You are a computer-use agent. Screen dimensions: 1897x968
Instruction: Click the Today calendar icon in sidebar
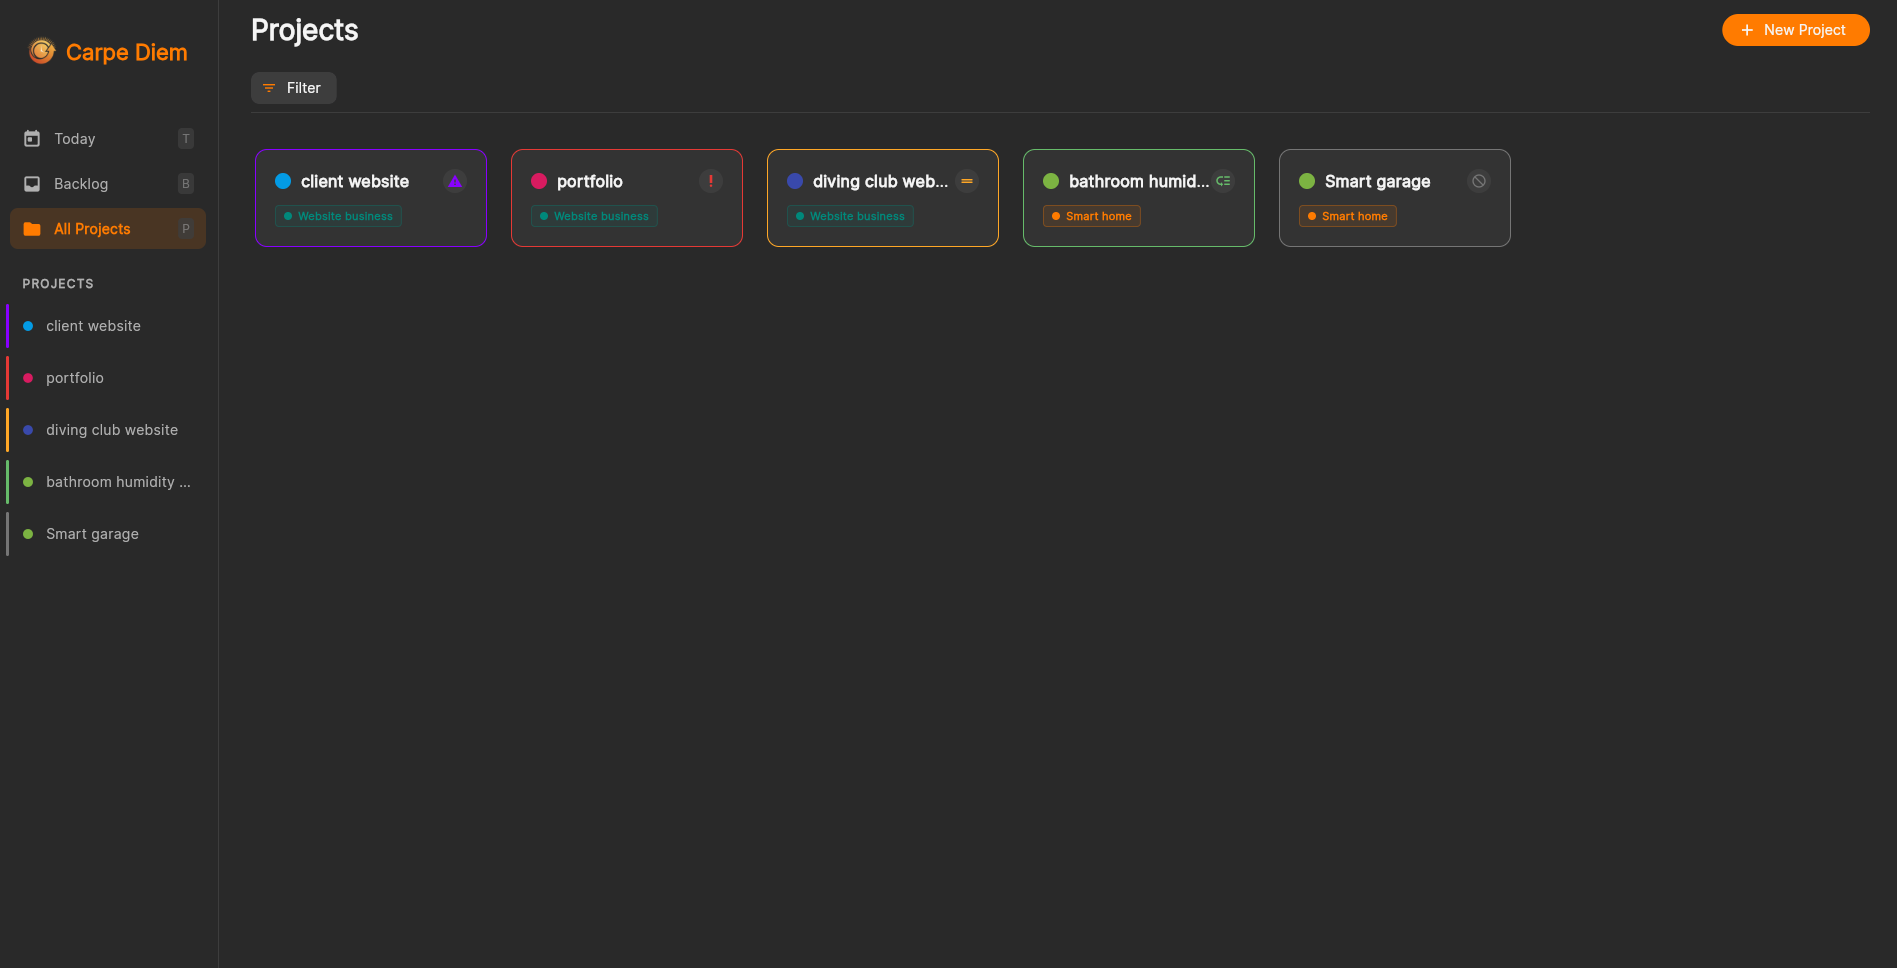click(32, 139)
